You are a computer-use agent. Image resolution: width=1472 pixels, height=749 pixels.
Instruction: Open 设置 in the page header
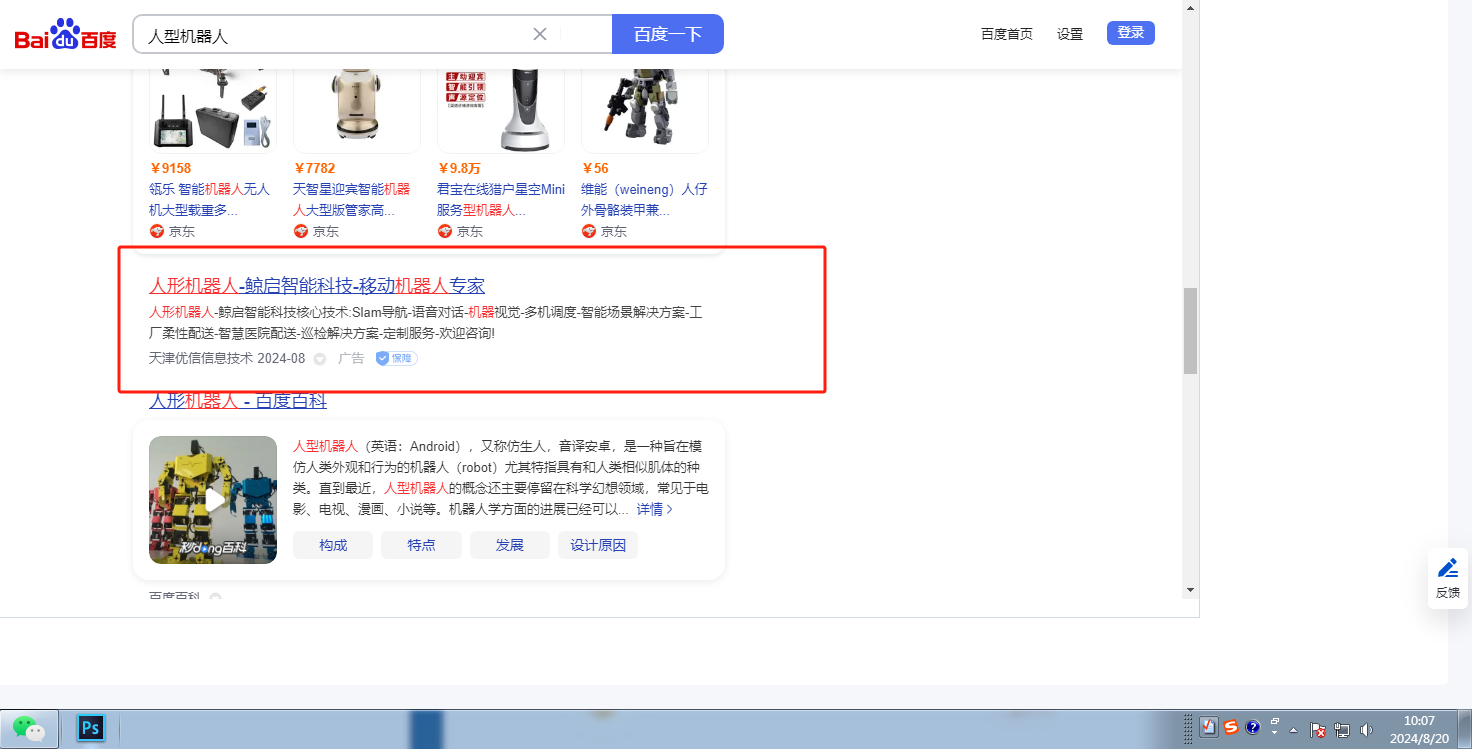coord(1070,34)
